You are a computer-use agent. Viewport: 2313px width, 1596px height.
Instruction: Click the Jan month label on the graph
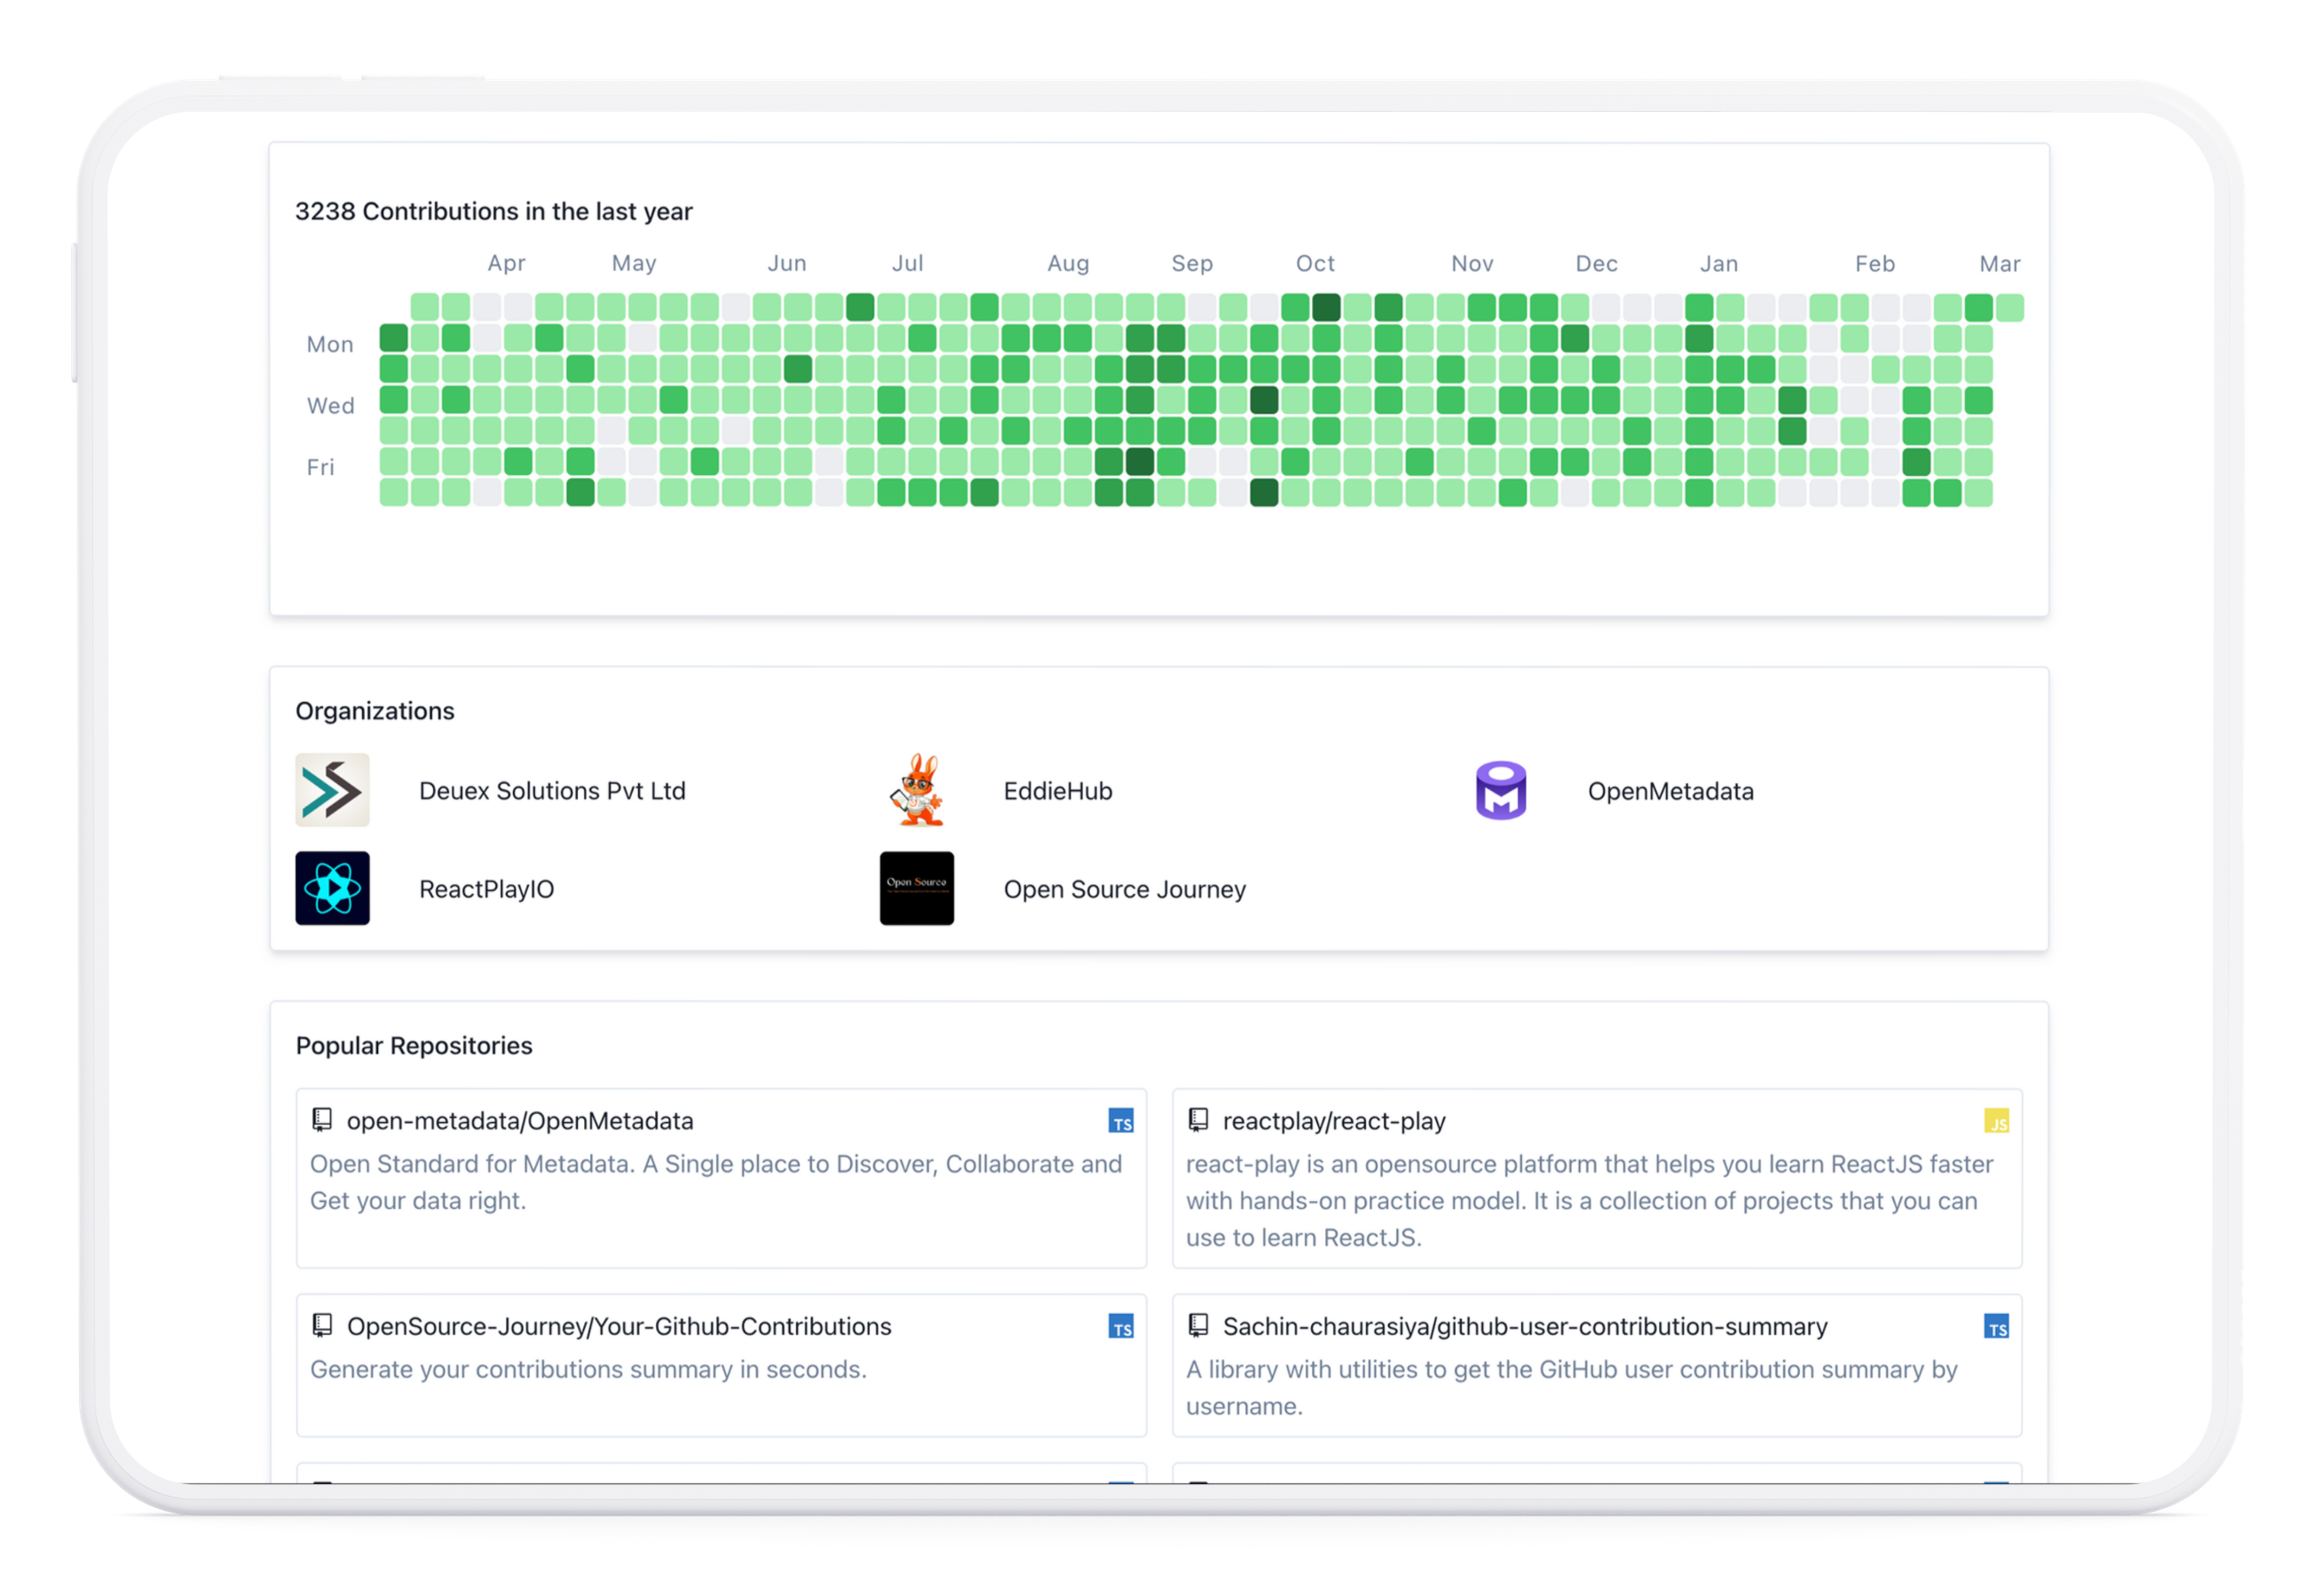point(1719,263)
